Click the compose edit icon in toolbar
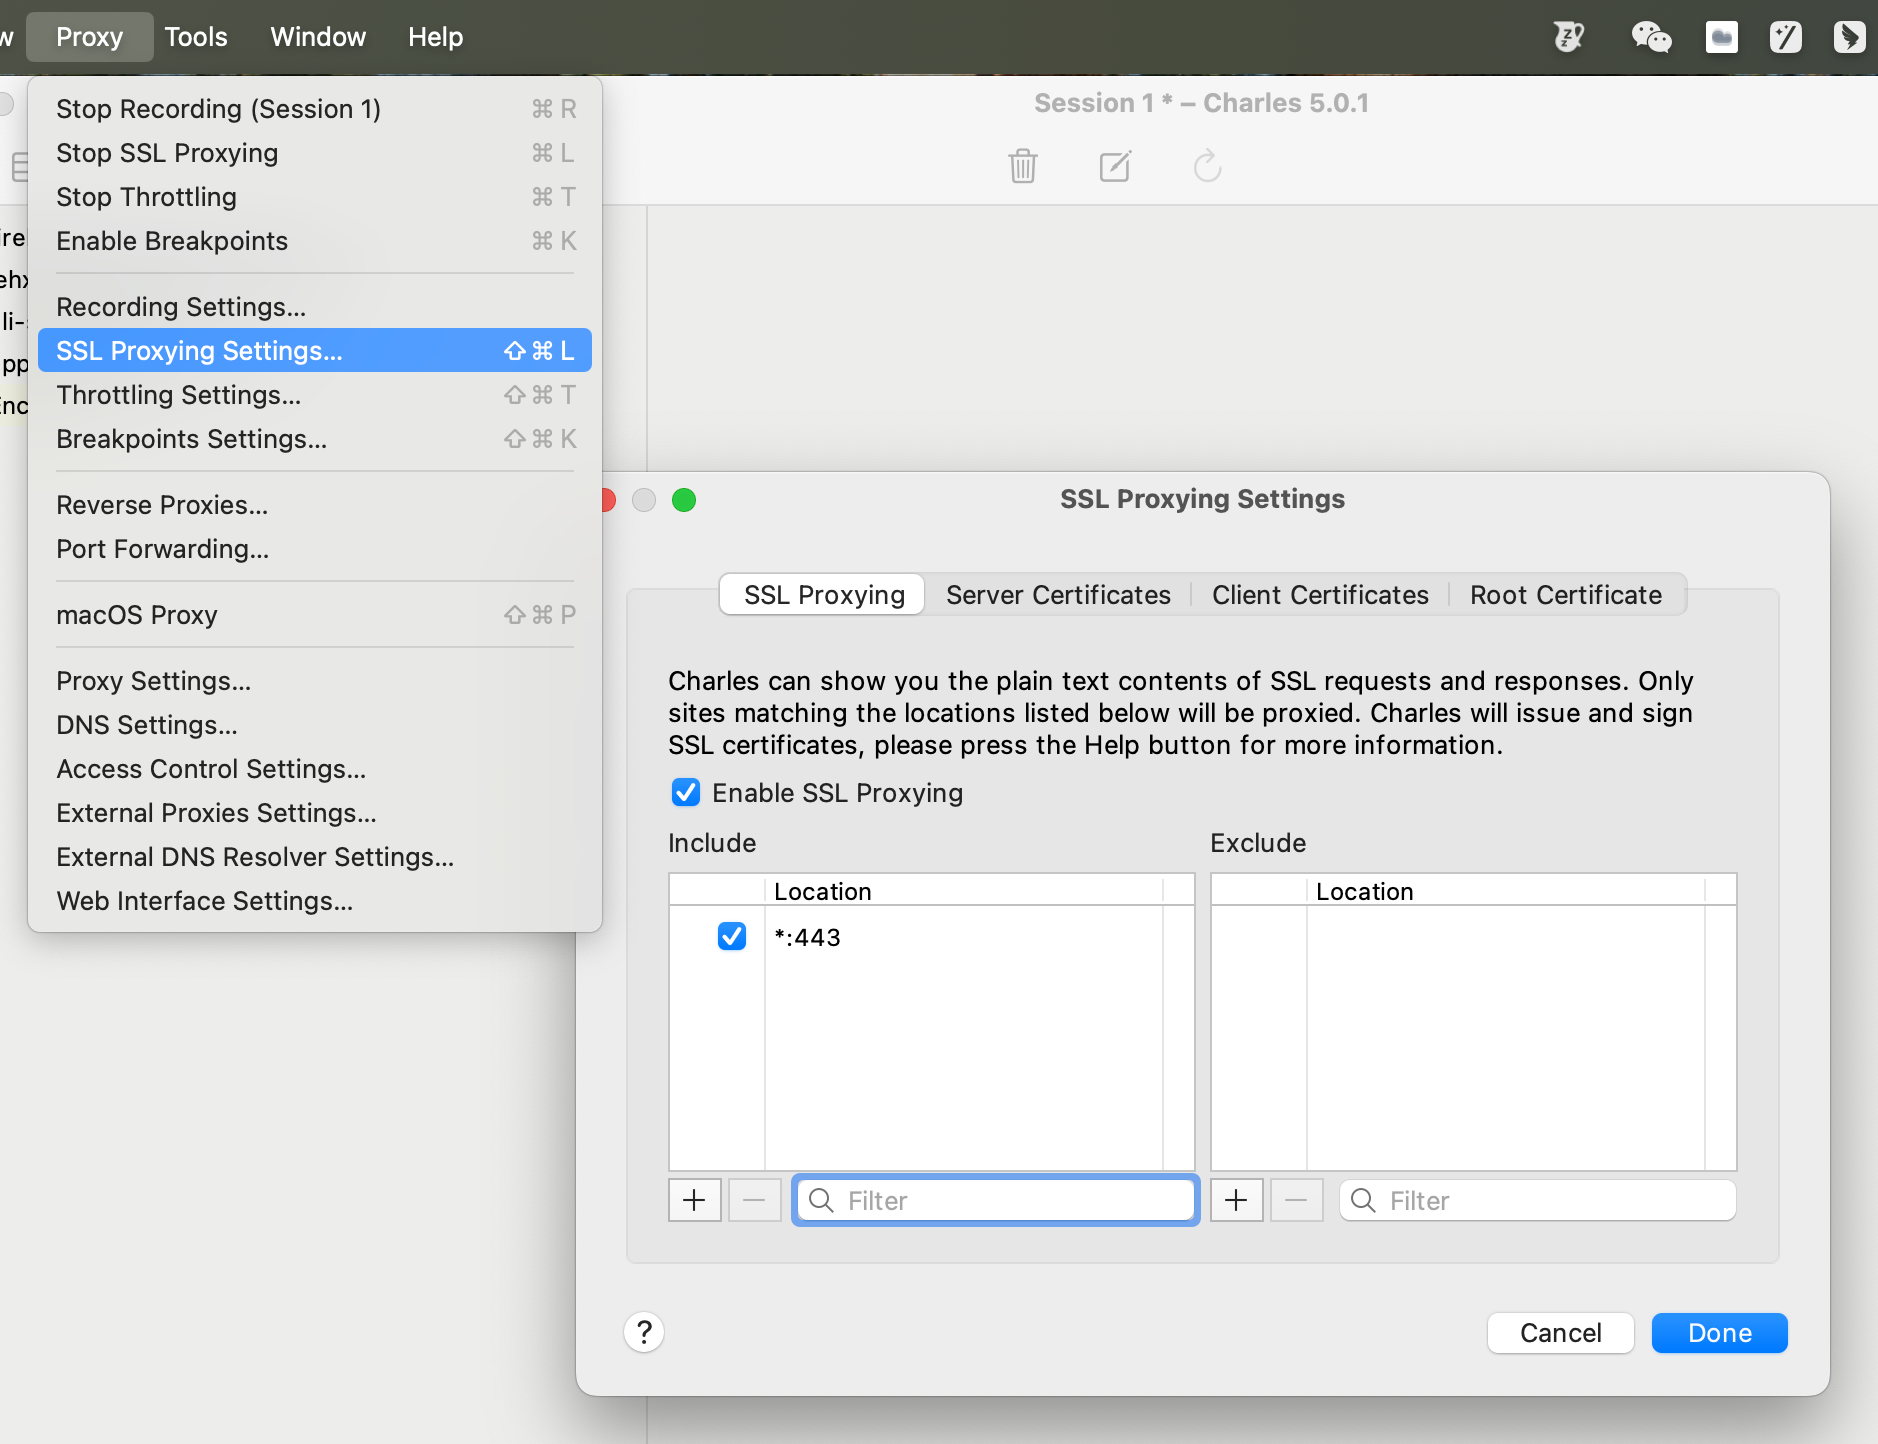Screen dimensions: 1878x1444 (x=1115, y=165)
